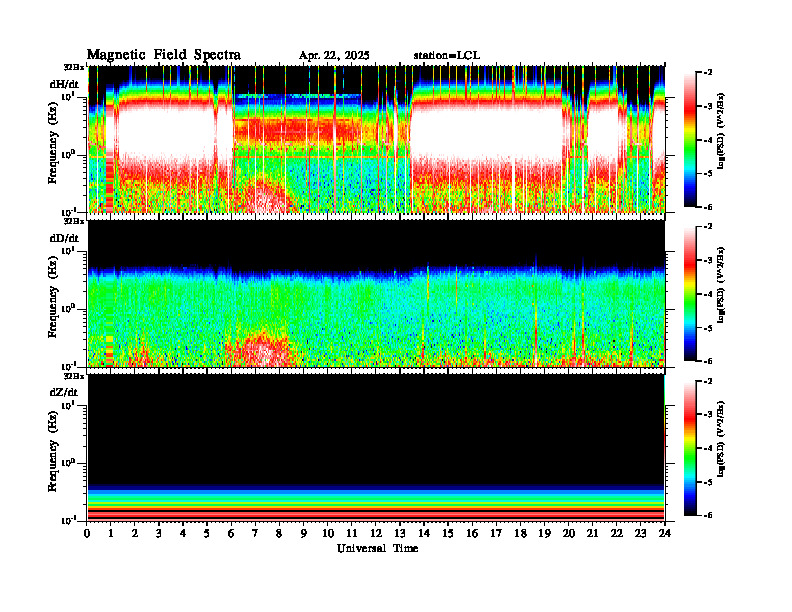Click the "0" hour tick label
This screenshot has width=792, height=612.
pyautogui.click(x=87, y=533)
